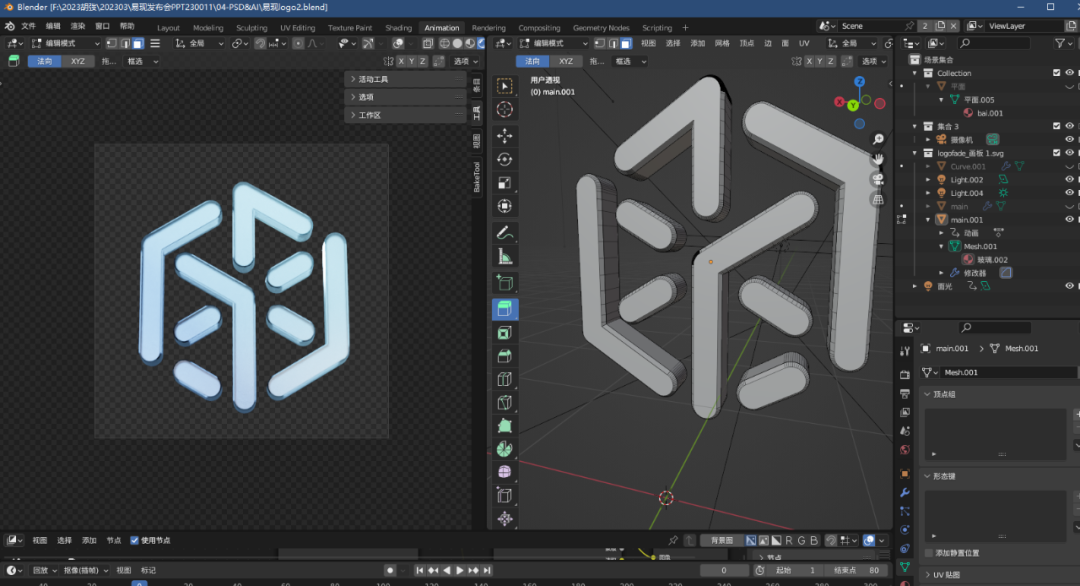Screen dimensions: 1080x586
Task: Click the 背景图 button in node editor
Action: (722, 541)
